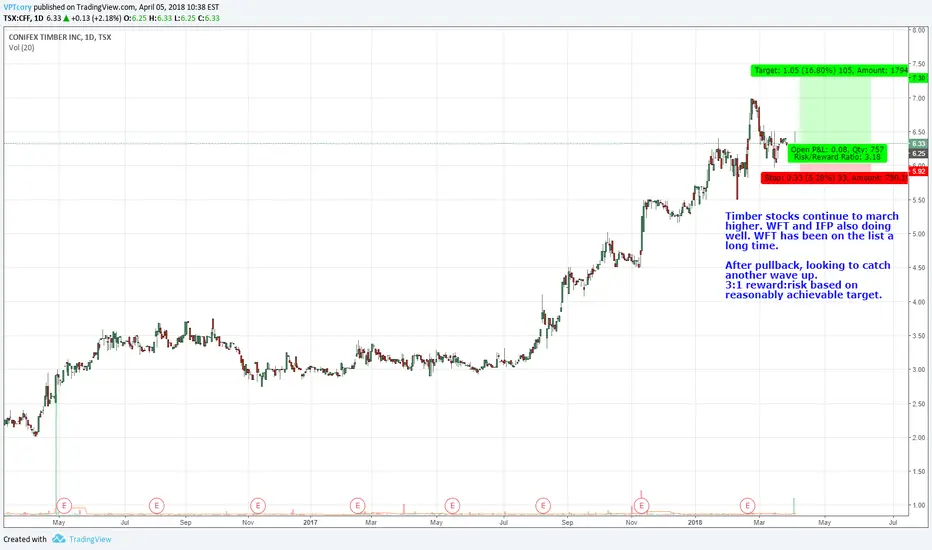
Task: Click the CONIFEX TIMBER INC, 1D, TSX title
Action: (59, 37)
